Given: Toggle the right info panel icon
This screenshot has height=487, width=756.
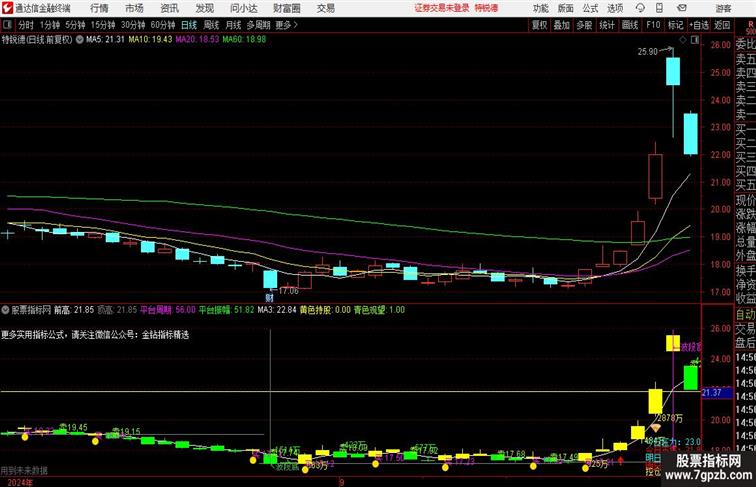Looking at the screenshot, I should click(x=695, y=40).
